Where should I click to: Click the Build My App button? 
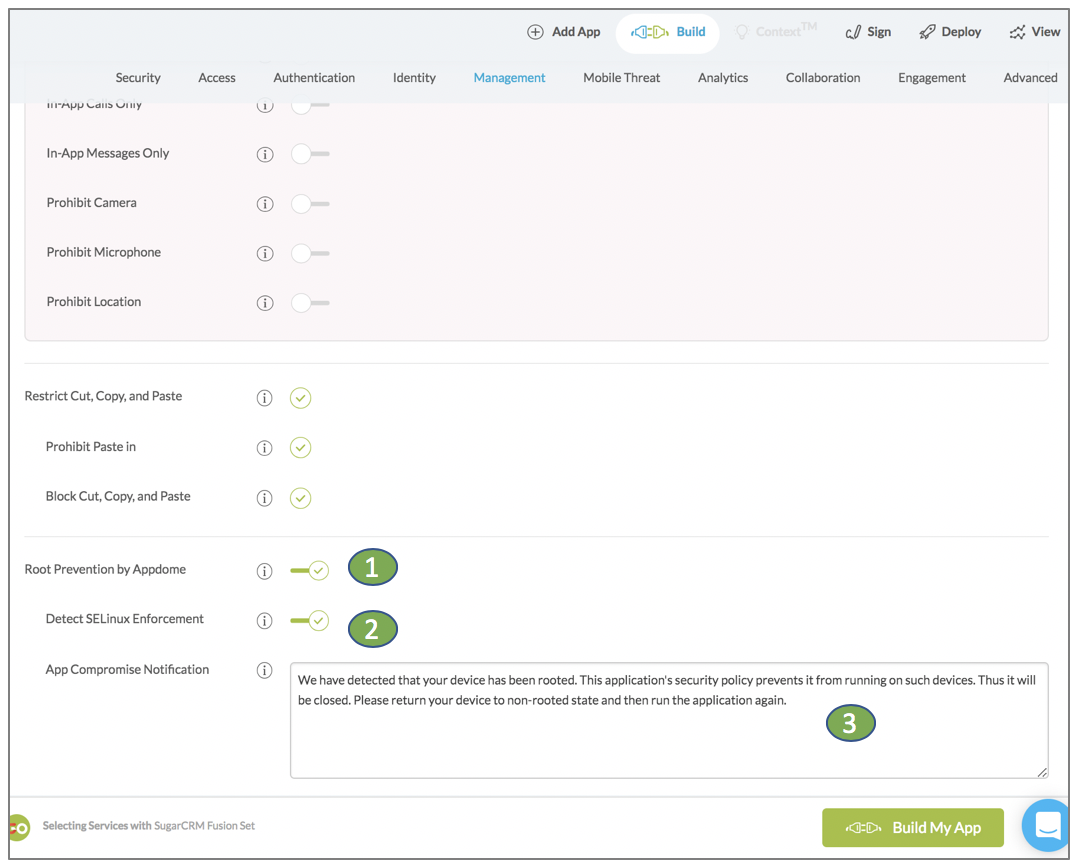pos(912,828)
